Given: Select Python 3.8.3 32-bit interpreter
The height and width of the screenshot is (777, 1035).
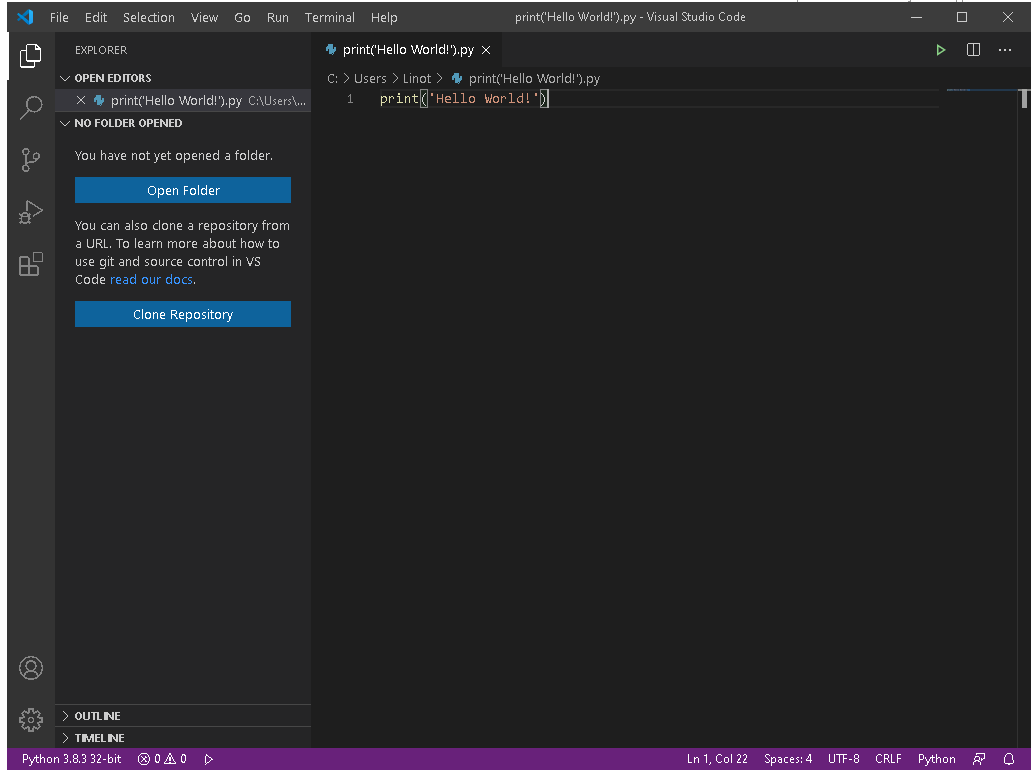Looking at the screenshot, I should [x=71, y=759].
